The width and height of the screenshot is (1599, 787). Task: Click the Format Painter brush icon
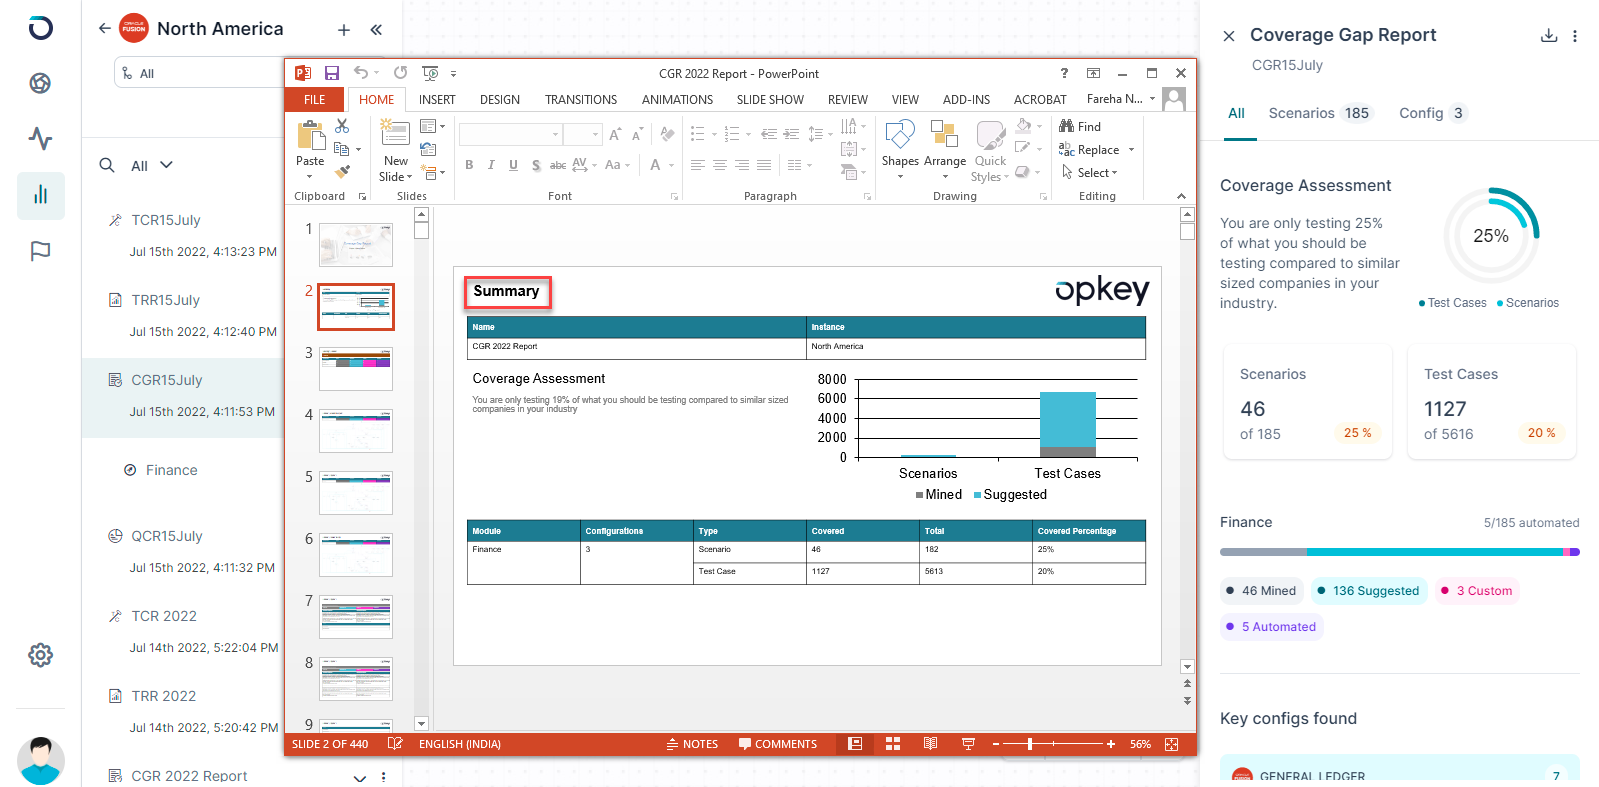[342, 172]
